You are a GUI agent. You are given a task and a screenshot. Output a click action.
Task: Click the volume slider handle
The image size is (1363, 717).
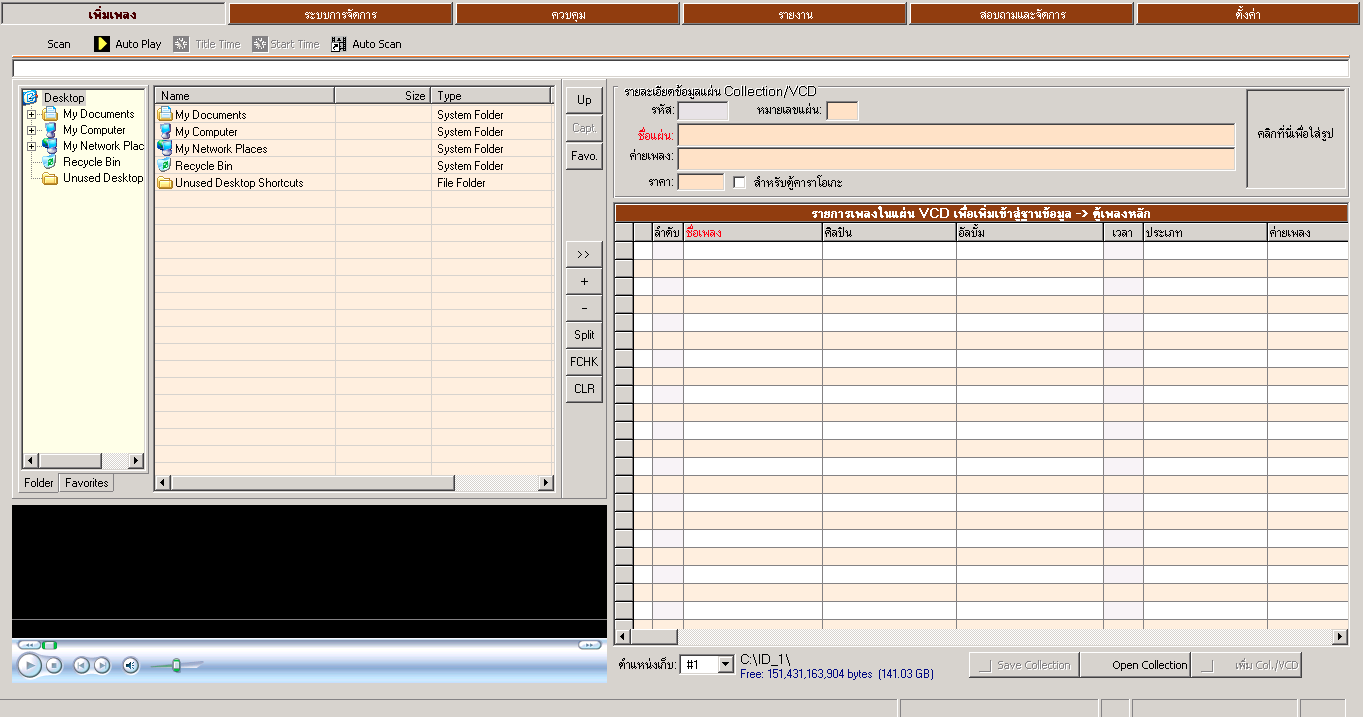click(x=176, y=665)
